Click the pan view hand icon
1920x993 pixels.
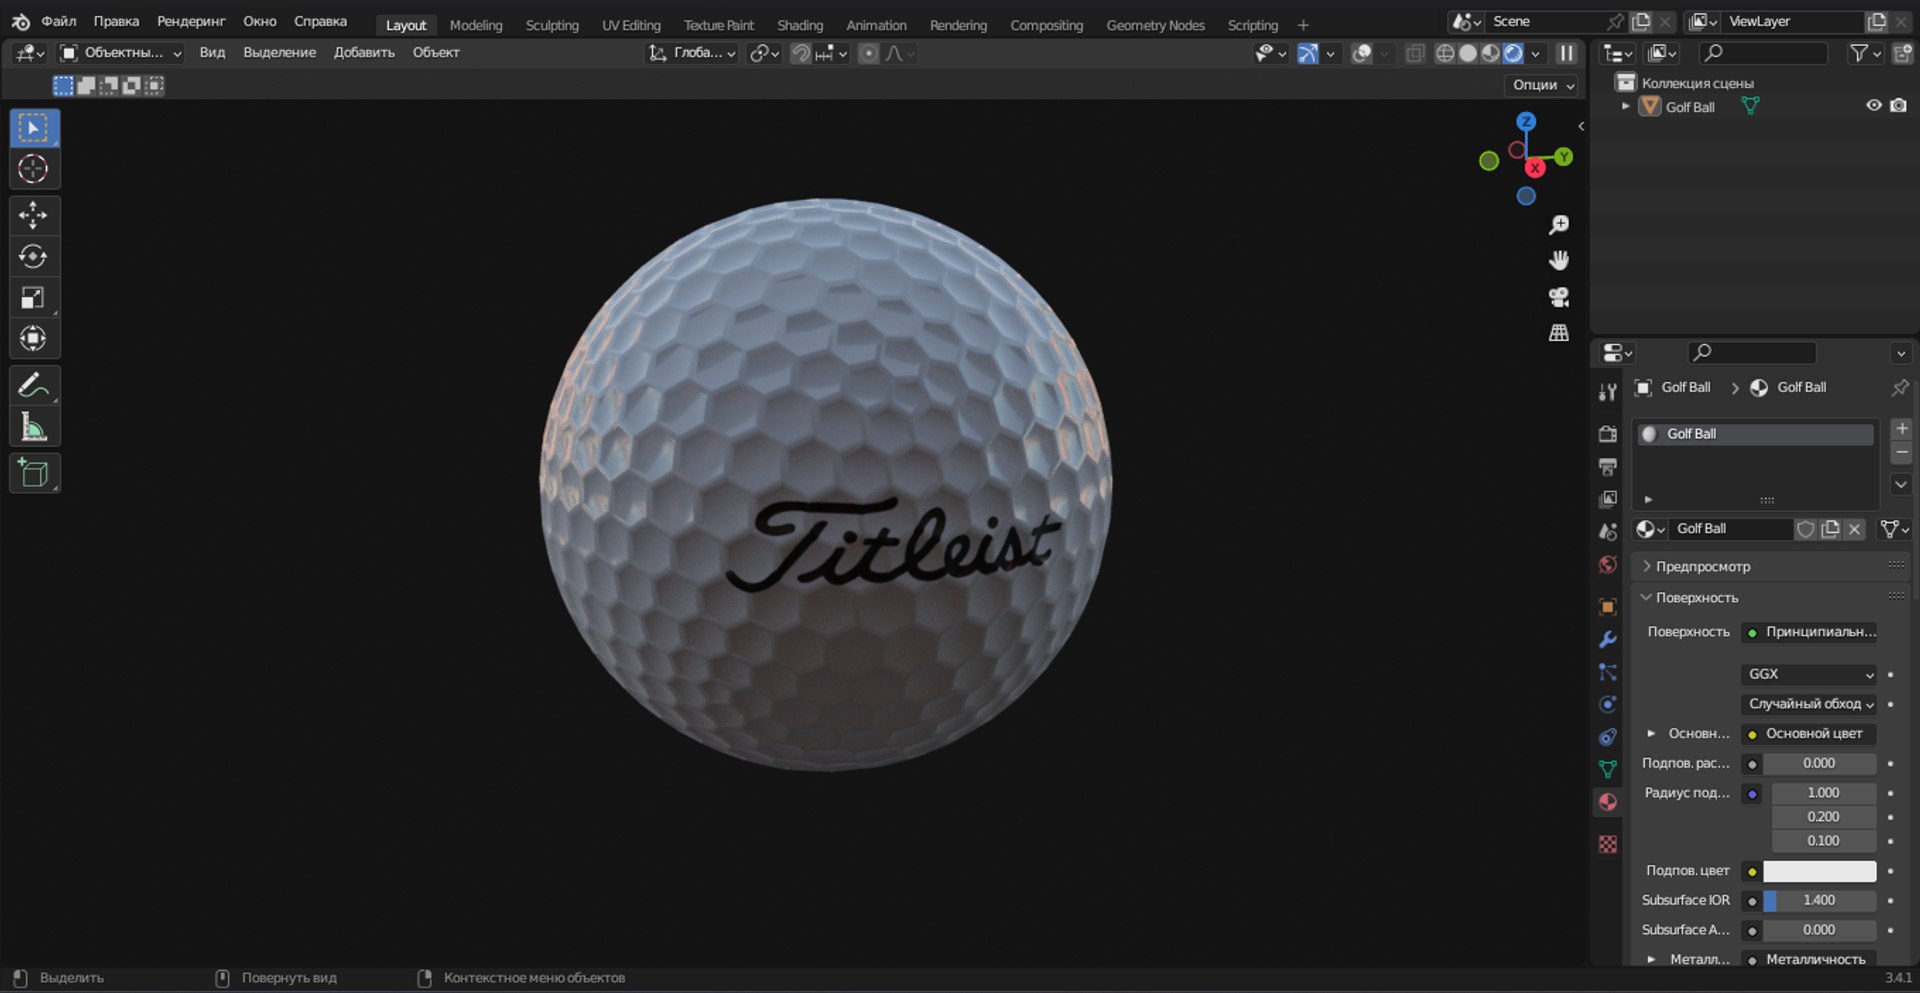pos(1558,261)
